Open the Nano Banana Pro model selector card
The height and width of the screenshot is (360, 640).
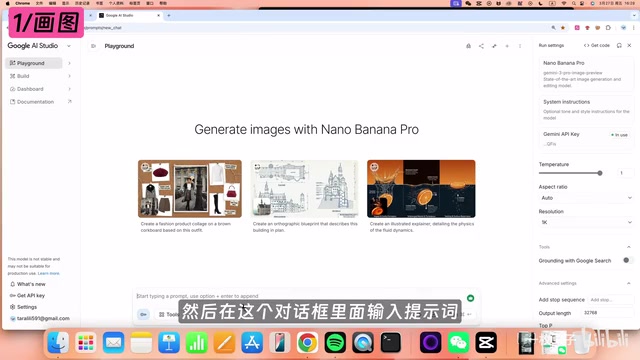click(x=586, y=74)
